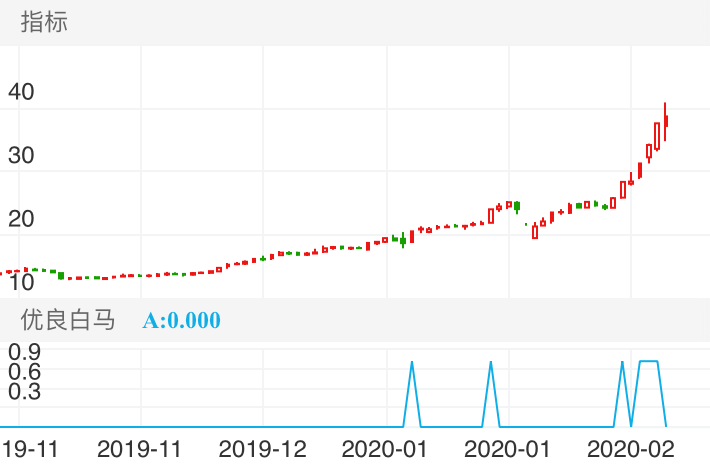
Task: Click the 30 price axis label
Action: tap(22, 155)
